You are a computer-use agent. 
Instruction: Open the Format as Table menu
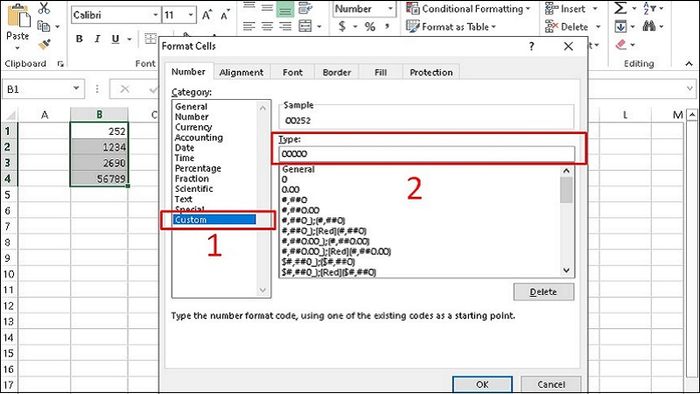coord(451,27)
